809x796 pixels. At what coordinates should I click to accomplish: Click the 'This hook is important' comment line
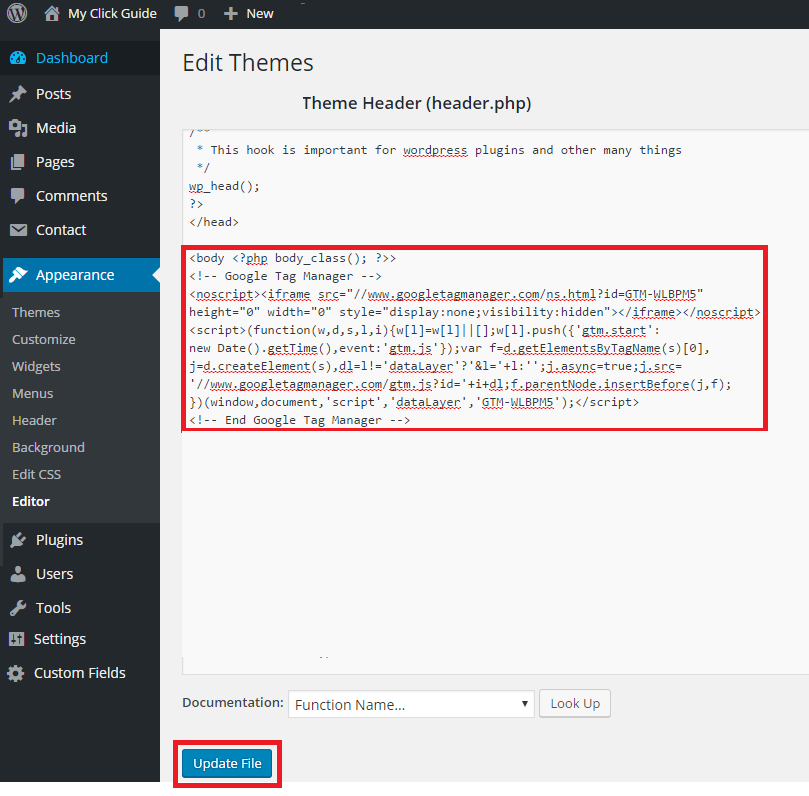439,150
